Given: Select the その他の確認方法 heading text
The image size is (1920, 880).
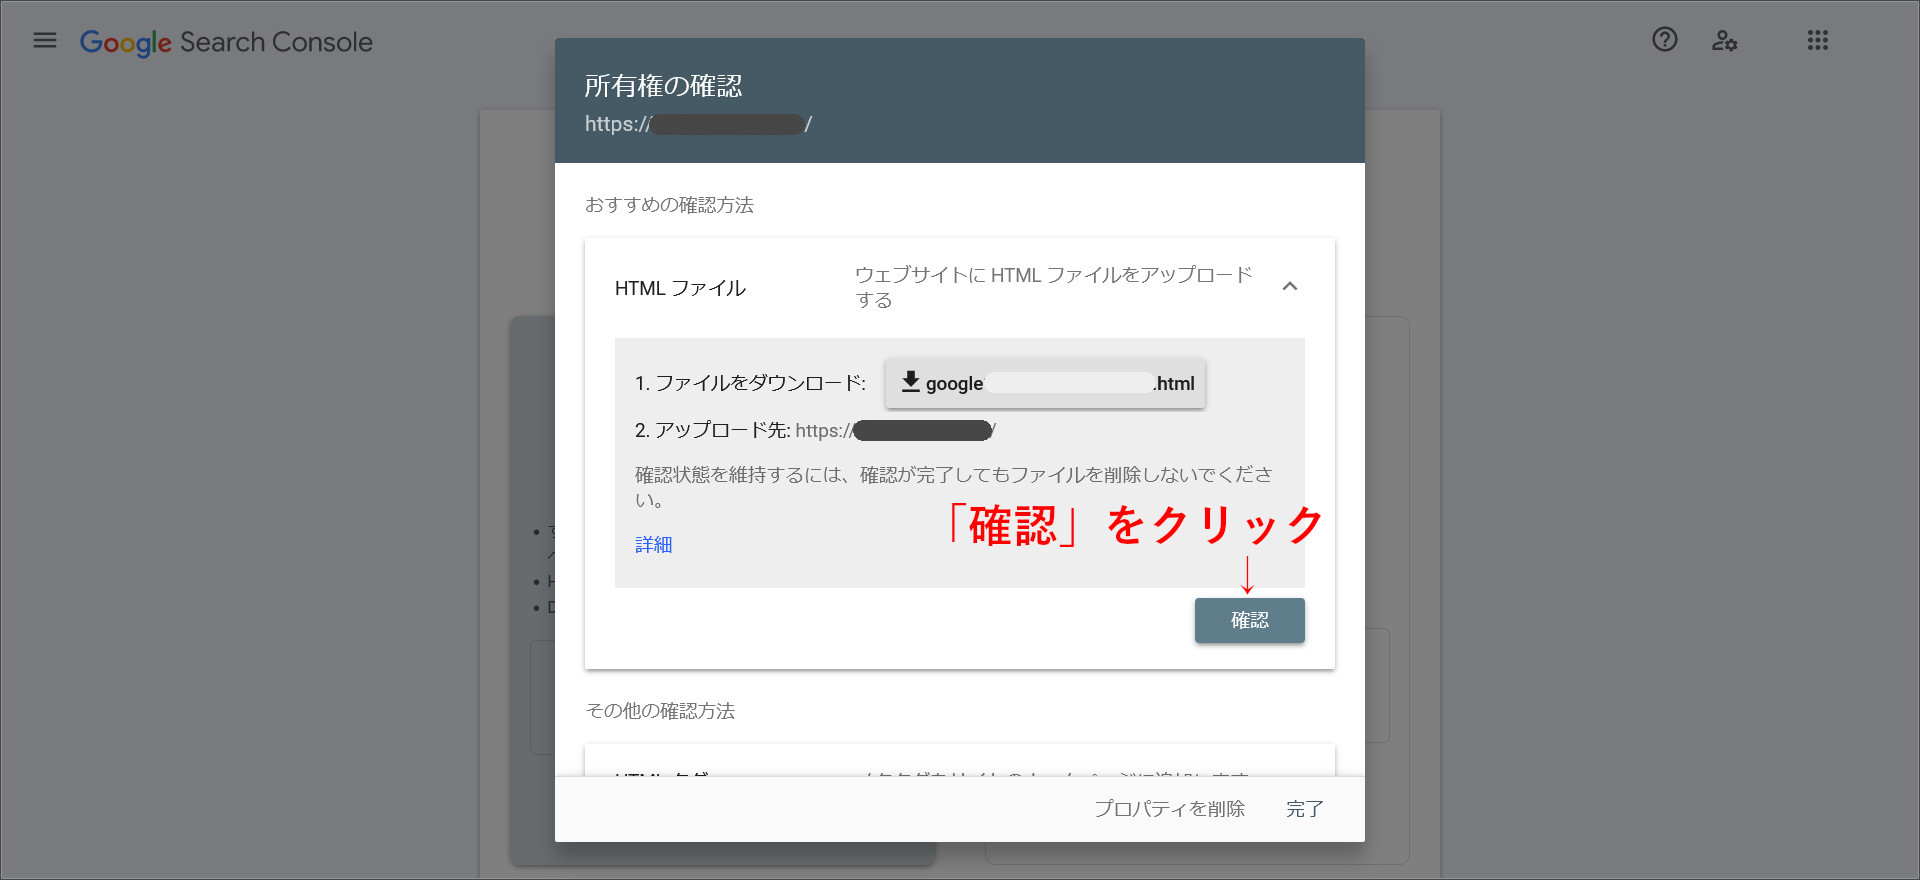Looking at the screenshot, I should tap(660, 711).
